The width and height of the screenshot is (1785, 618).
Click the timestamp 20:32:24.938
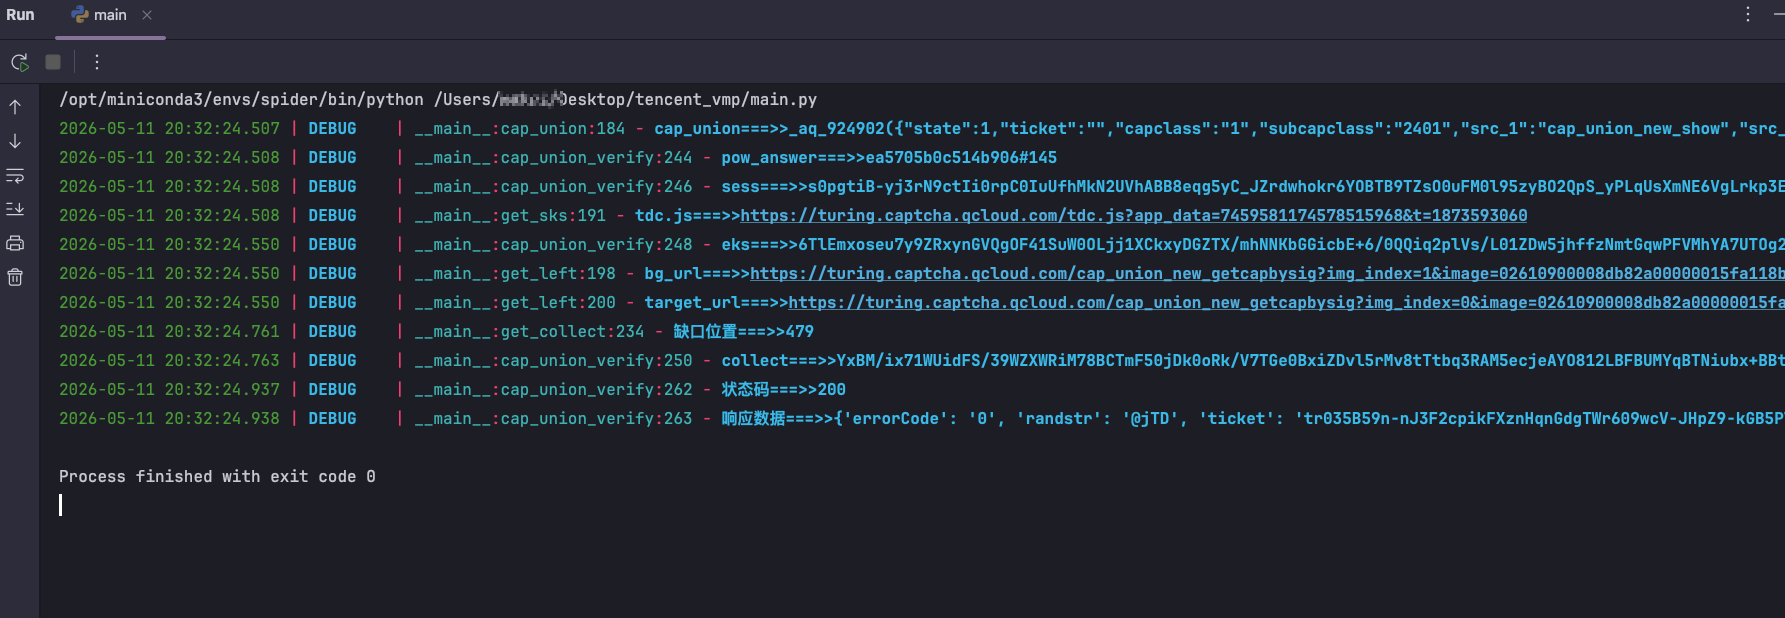point(169,418)
